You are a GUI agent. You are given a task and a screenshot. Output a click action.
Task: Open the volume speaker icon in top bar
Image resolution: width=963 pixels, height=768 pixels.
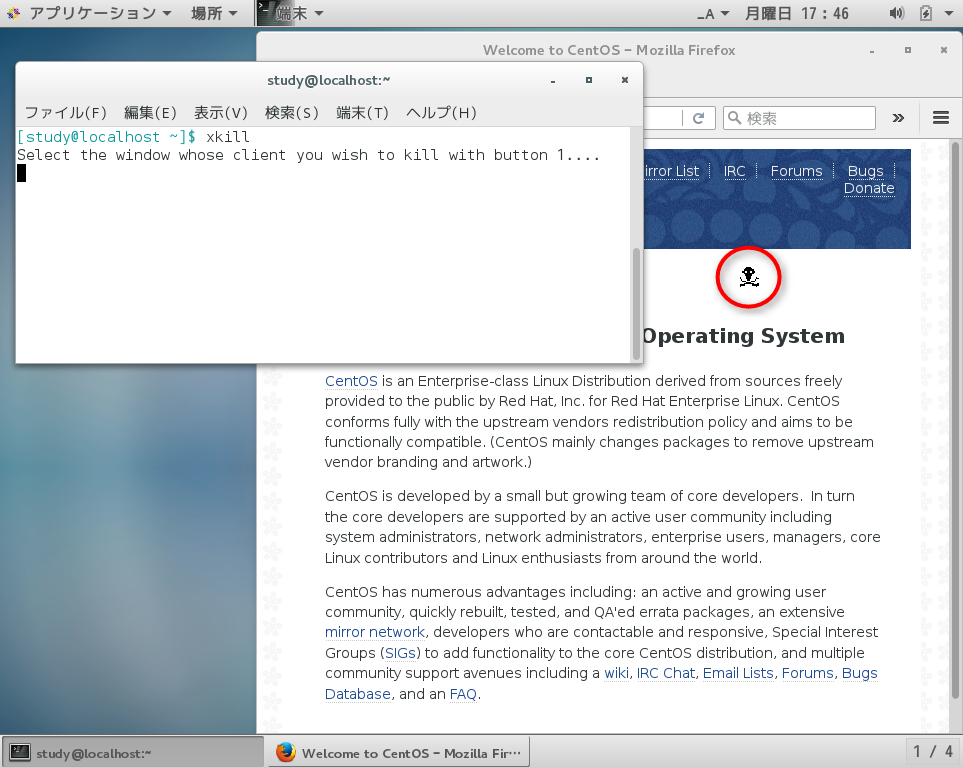896,13
